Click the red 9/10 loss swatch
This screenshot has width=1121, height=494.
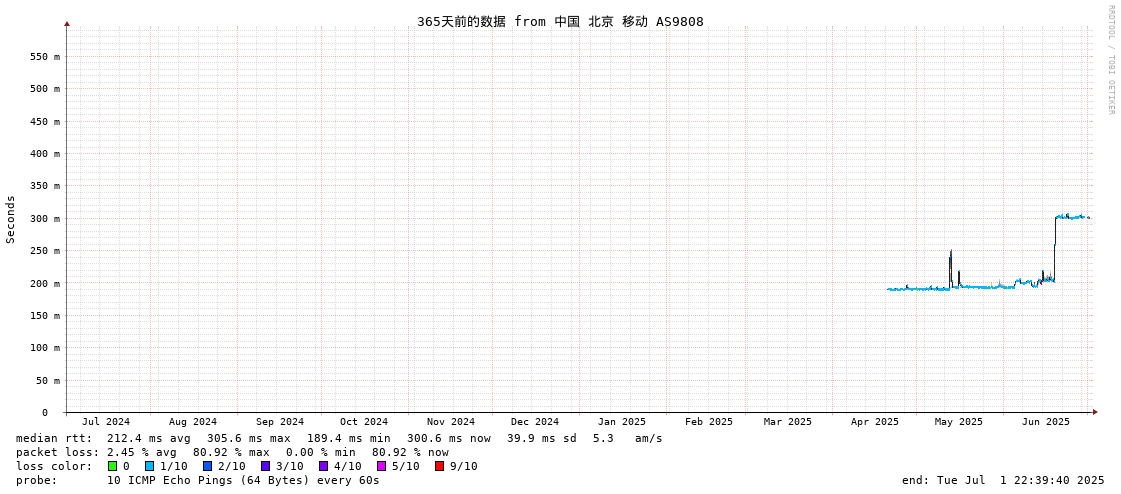pyautogui.click(x=439, y=466)
